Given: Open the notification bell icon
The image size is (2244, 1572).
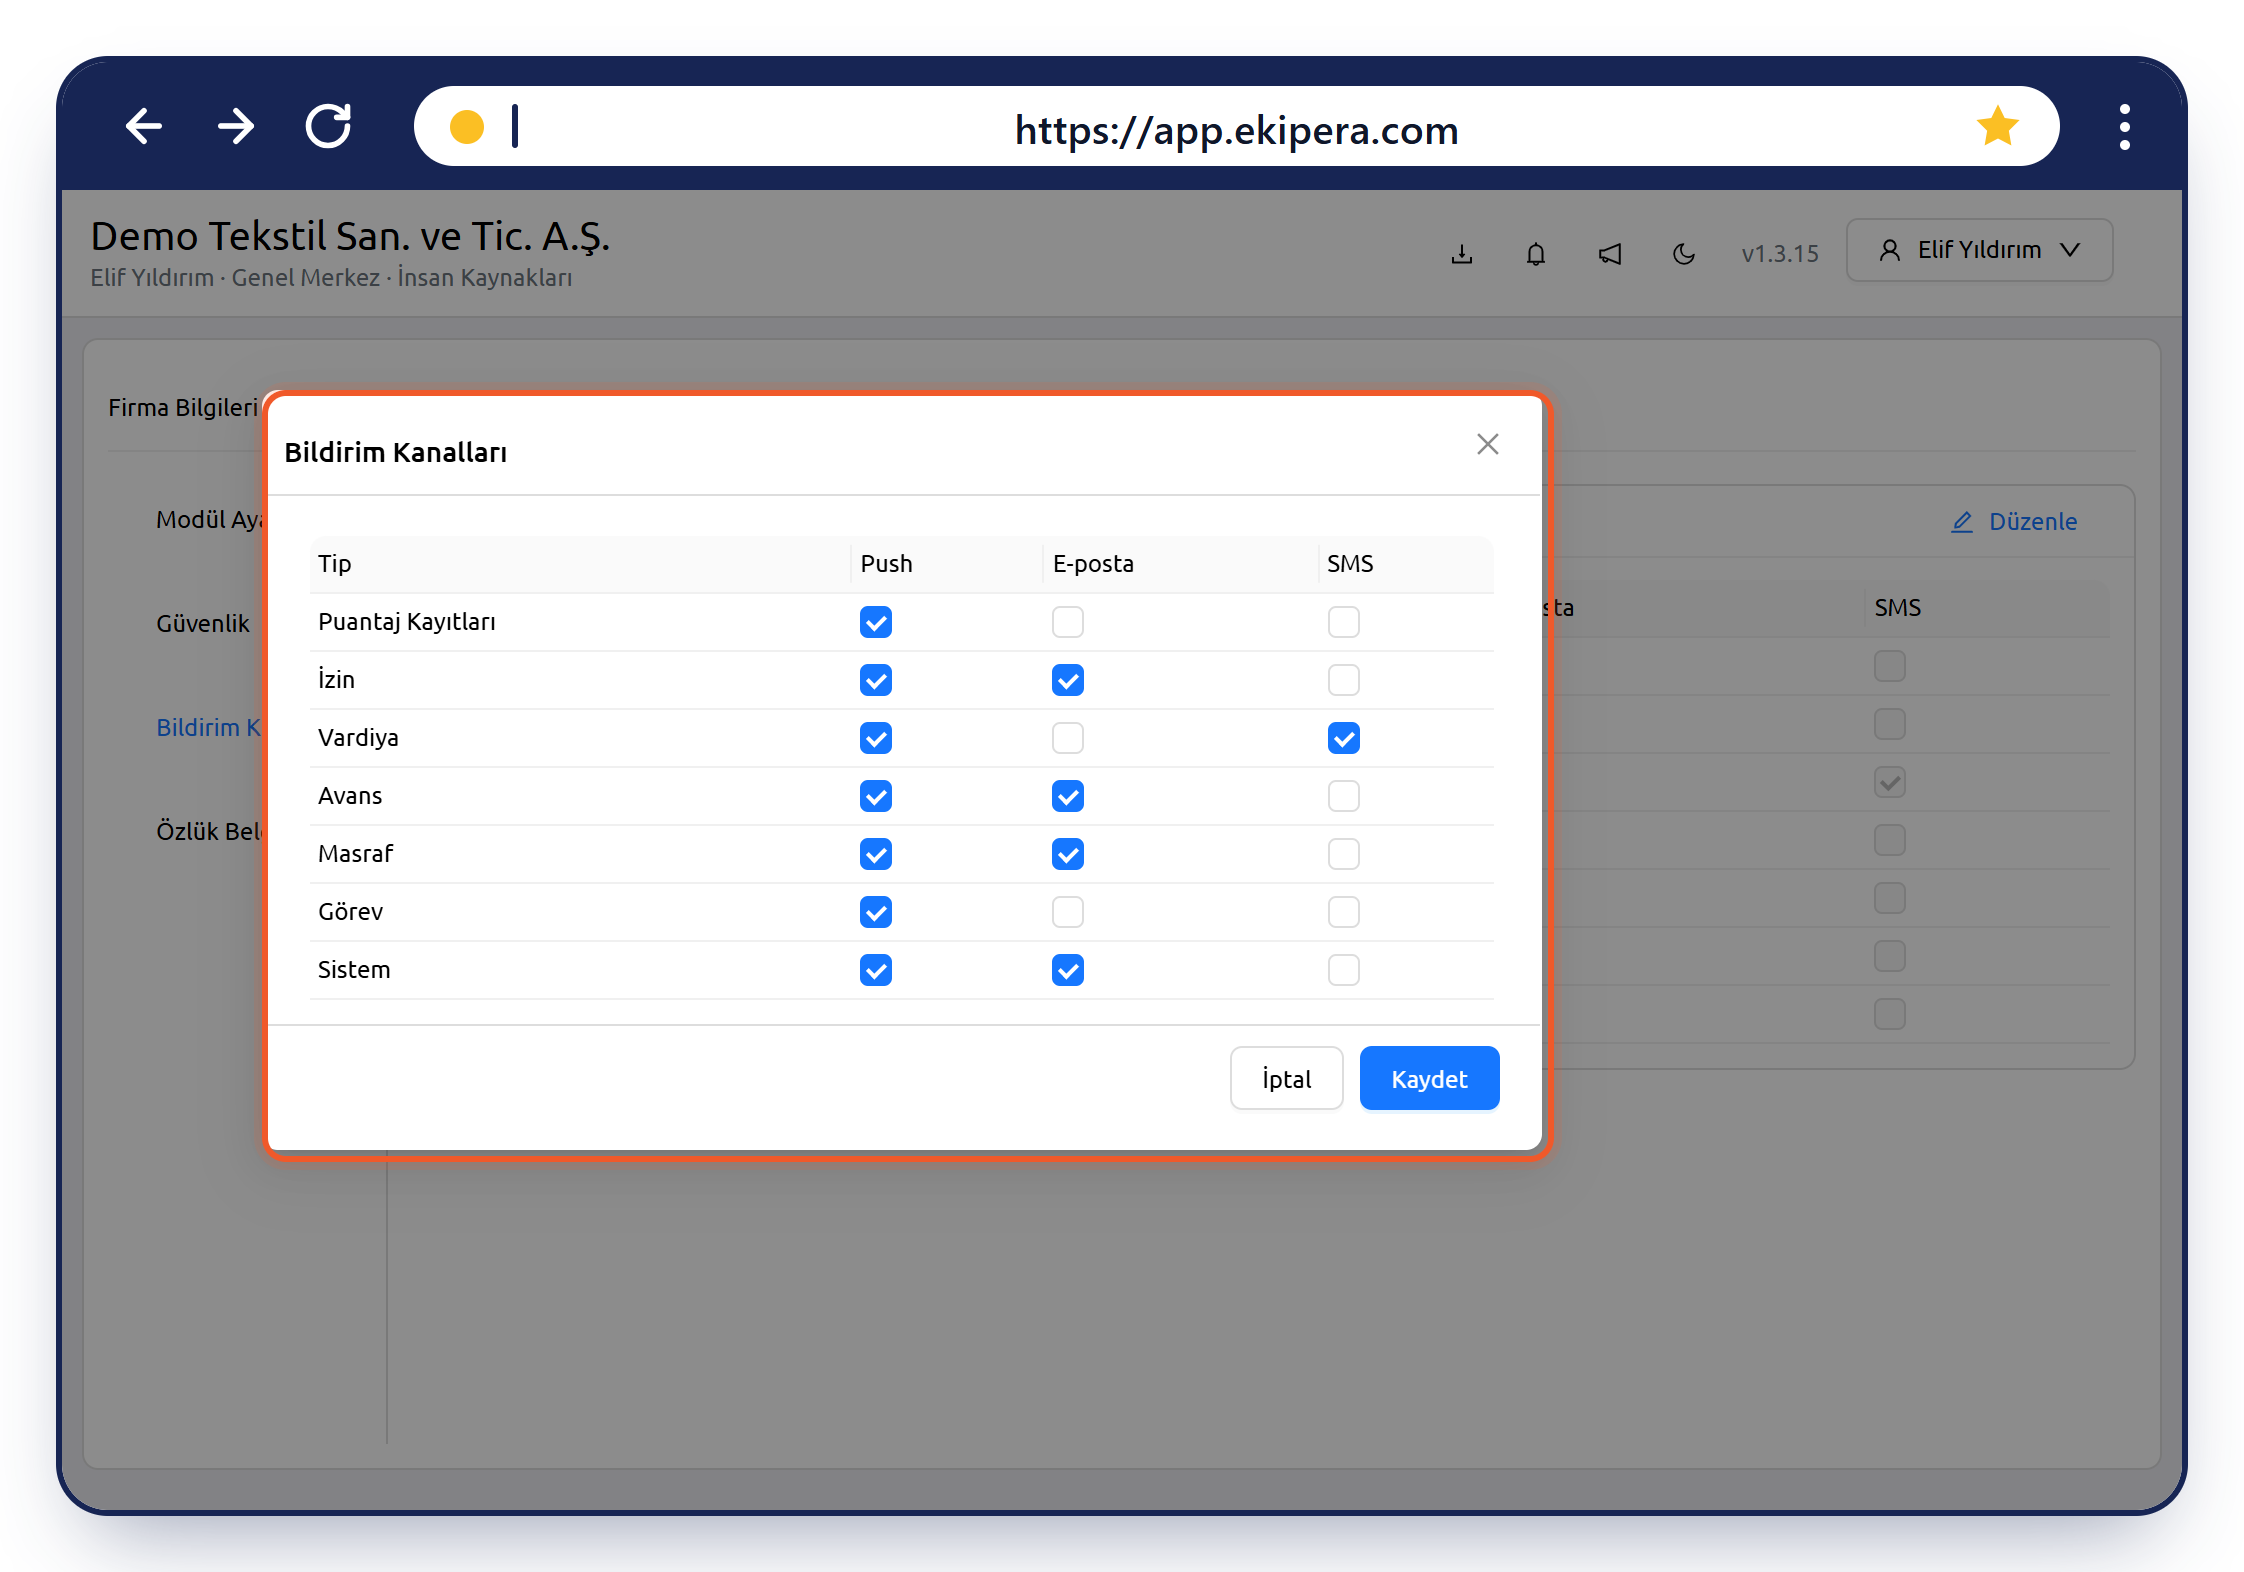Looking at the screenshot, I should (x=1536, y=254).
